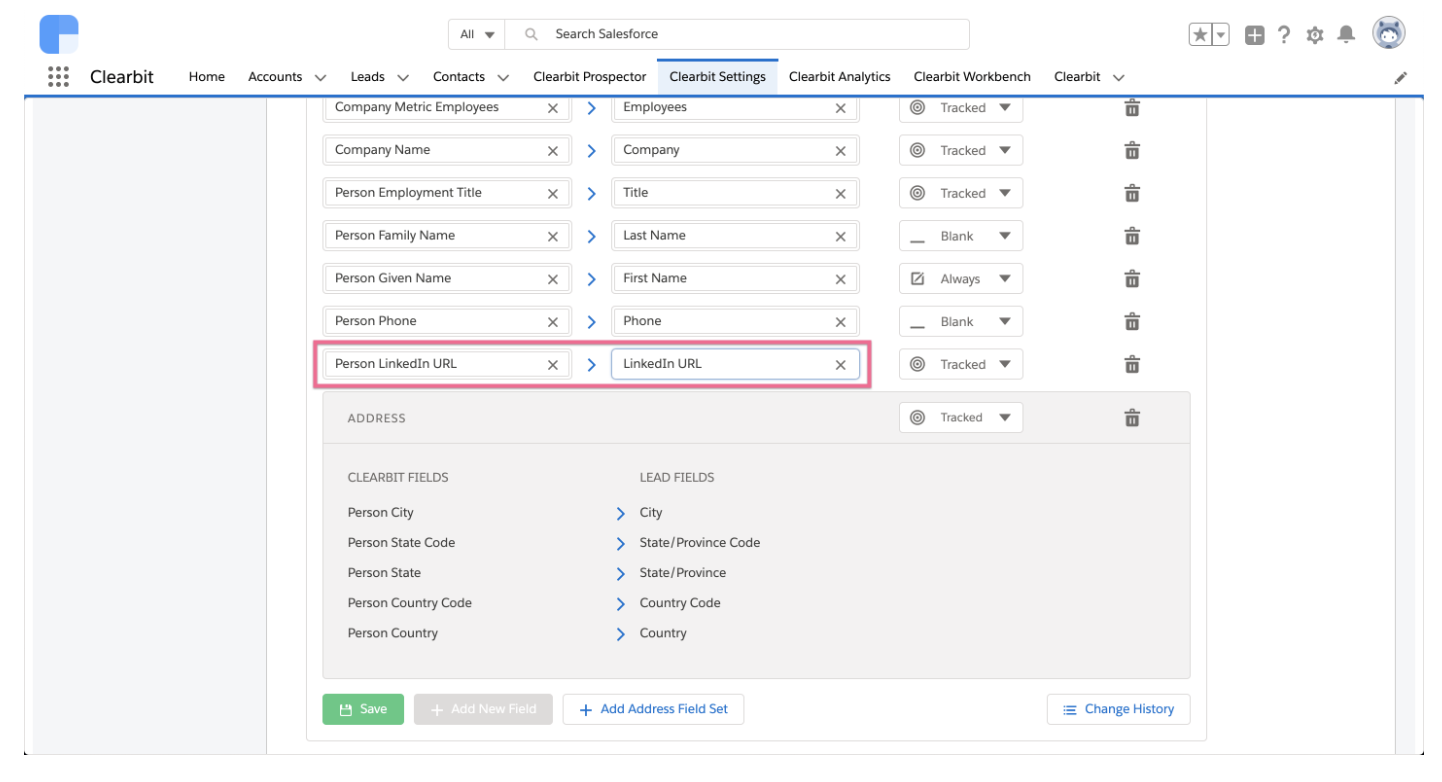Viewport: 1442px width, 782px height.
Task: Click the pencil edit navigation icon
Action: click(1401, 77)
